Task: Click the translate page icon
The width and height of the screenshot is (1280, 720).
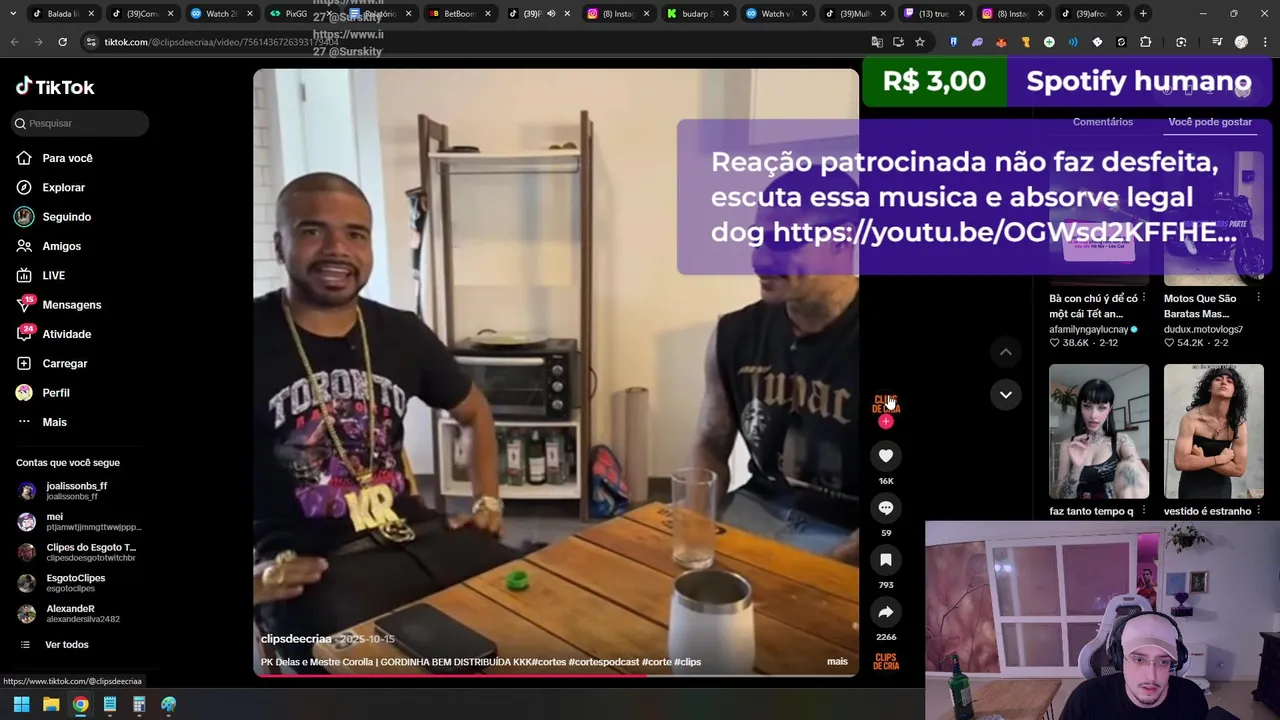Action: [877, 42]
